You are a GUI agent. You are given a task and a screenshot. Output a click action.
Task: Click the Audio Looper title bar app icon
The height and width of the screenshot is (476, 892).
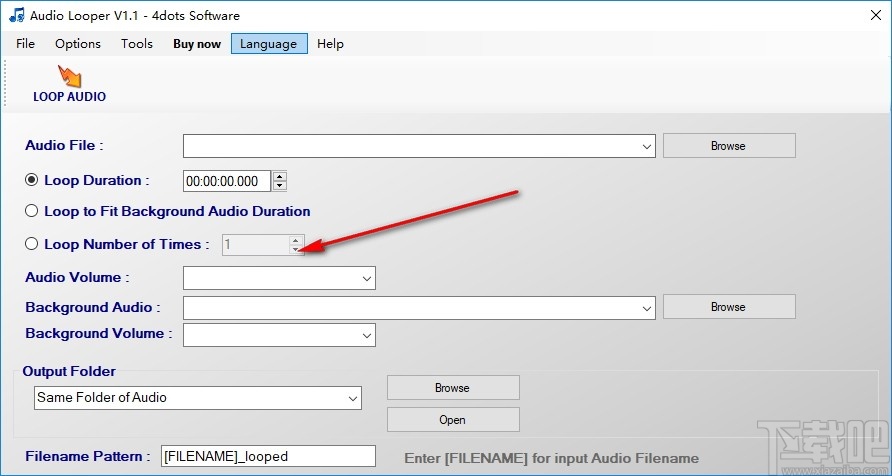16,15
